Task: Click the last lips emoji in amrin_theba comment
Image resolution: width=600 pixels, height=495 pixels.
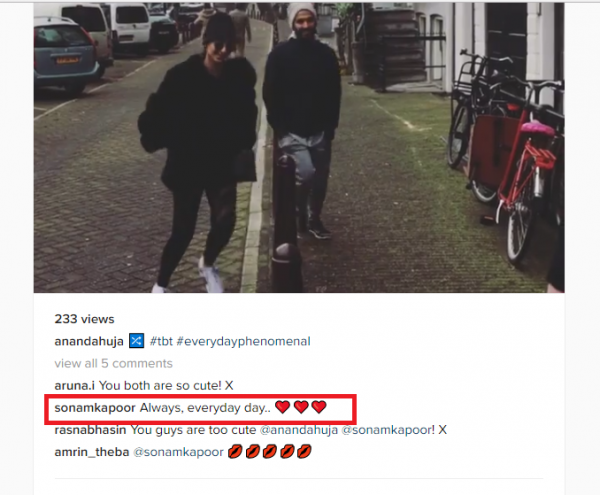Action: tap(304, 452)
